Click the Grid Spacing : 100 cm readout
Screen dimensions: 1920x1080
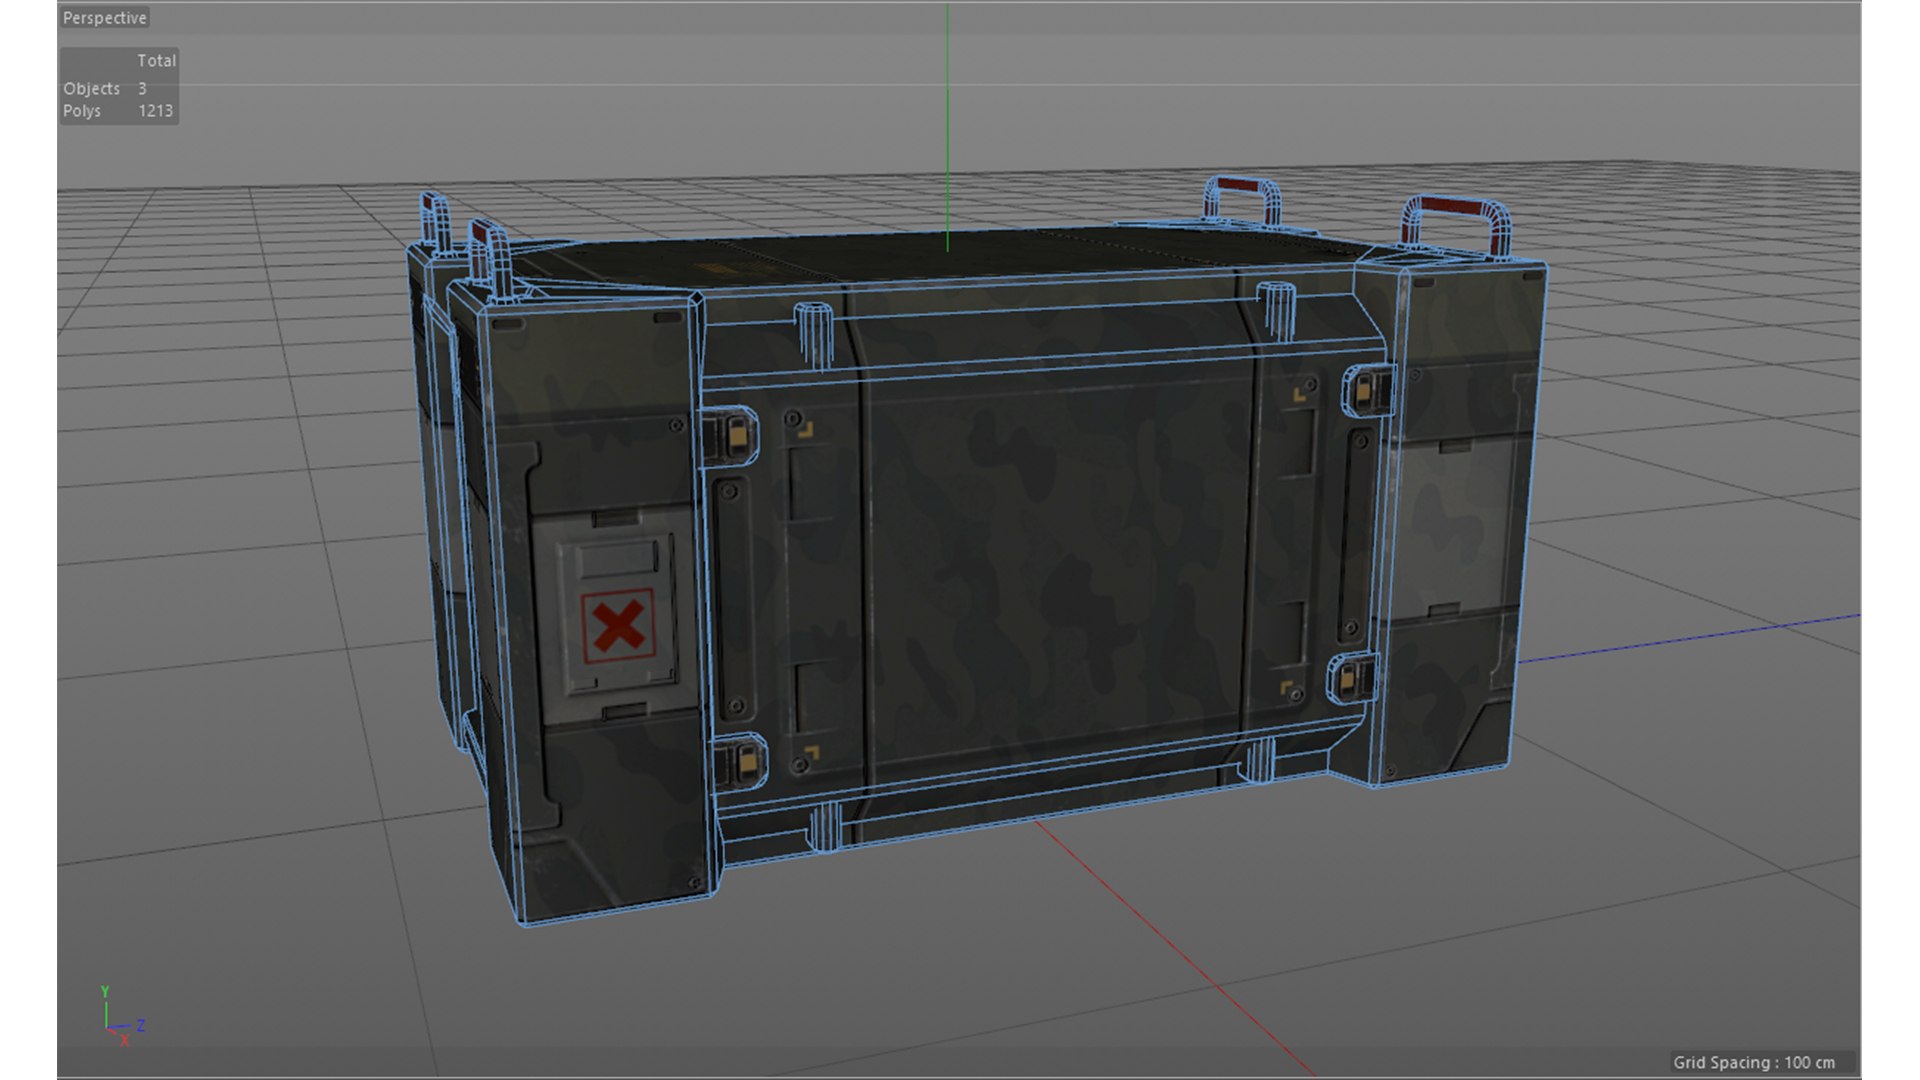pyautogui.click(x=1754, y=1062)
